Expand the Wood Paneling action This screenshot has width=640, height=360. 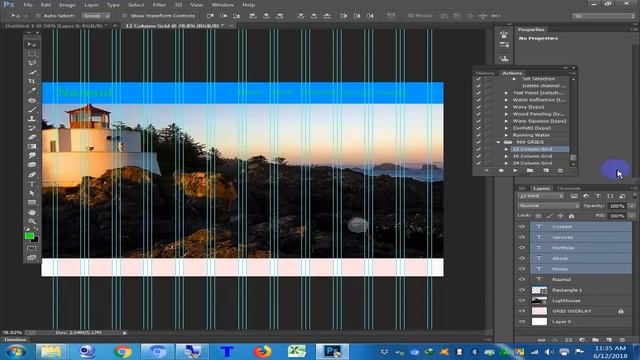point(506,114)
